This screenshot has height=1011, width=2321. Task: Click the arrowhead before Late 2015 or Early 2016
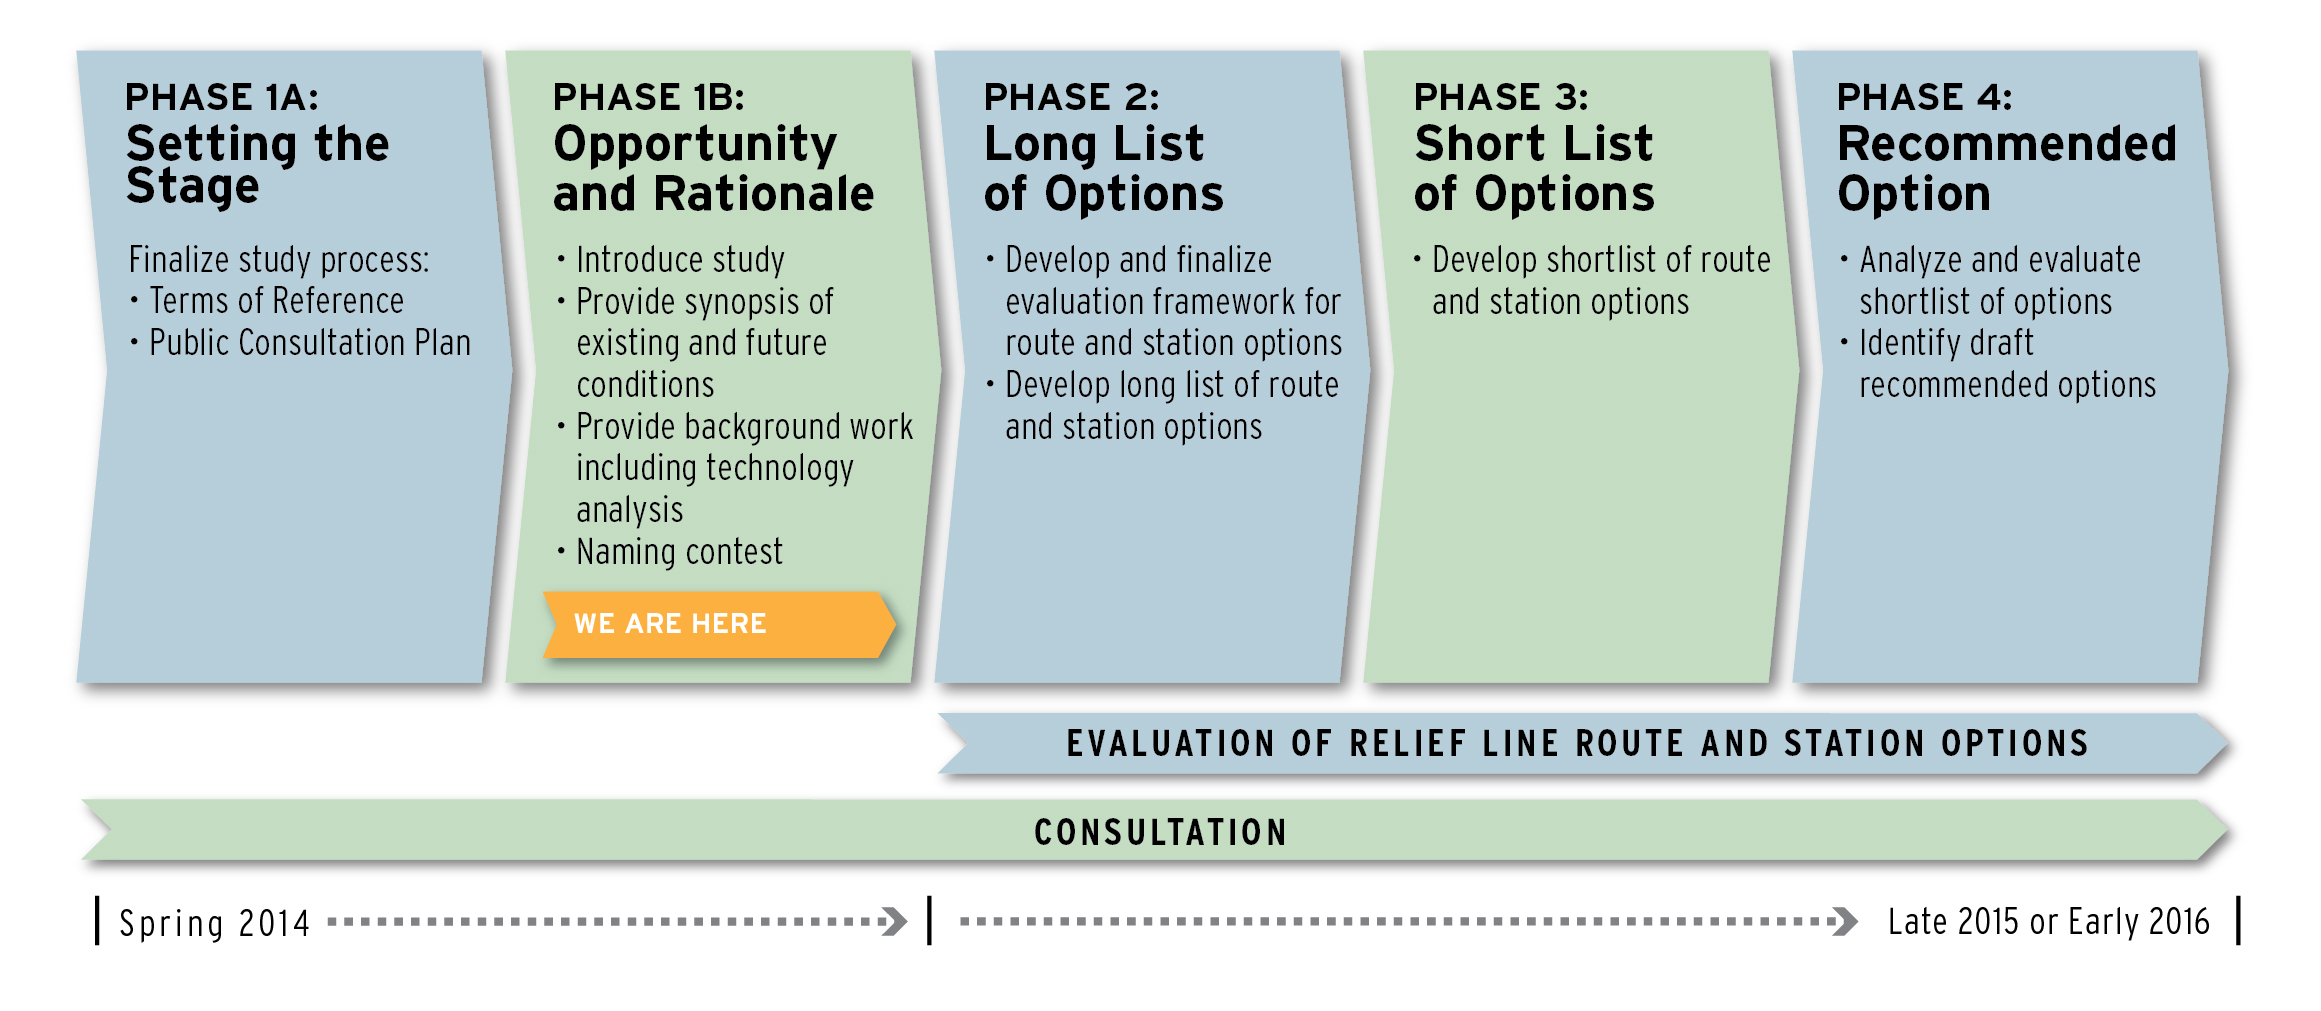pos(1844,921)
